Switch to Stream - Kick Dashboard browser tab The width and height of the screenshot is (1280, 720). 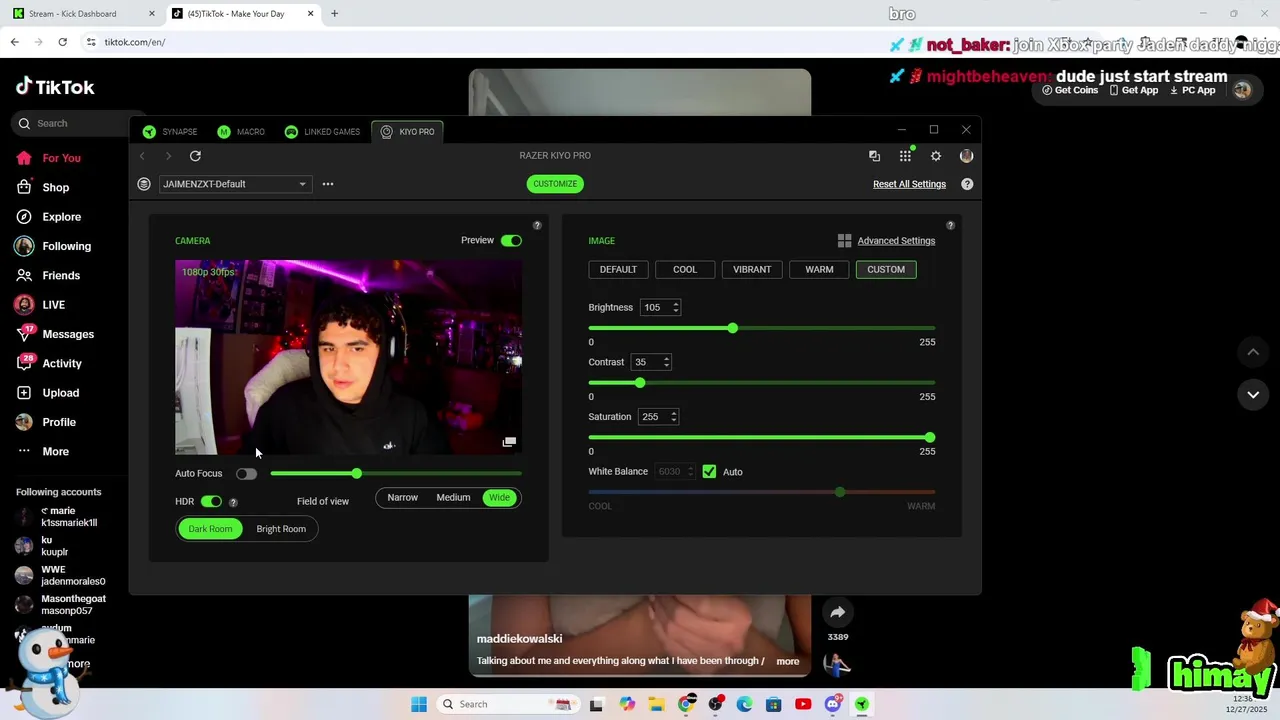[81, 14]
